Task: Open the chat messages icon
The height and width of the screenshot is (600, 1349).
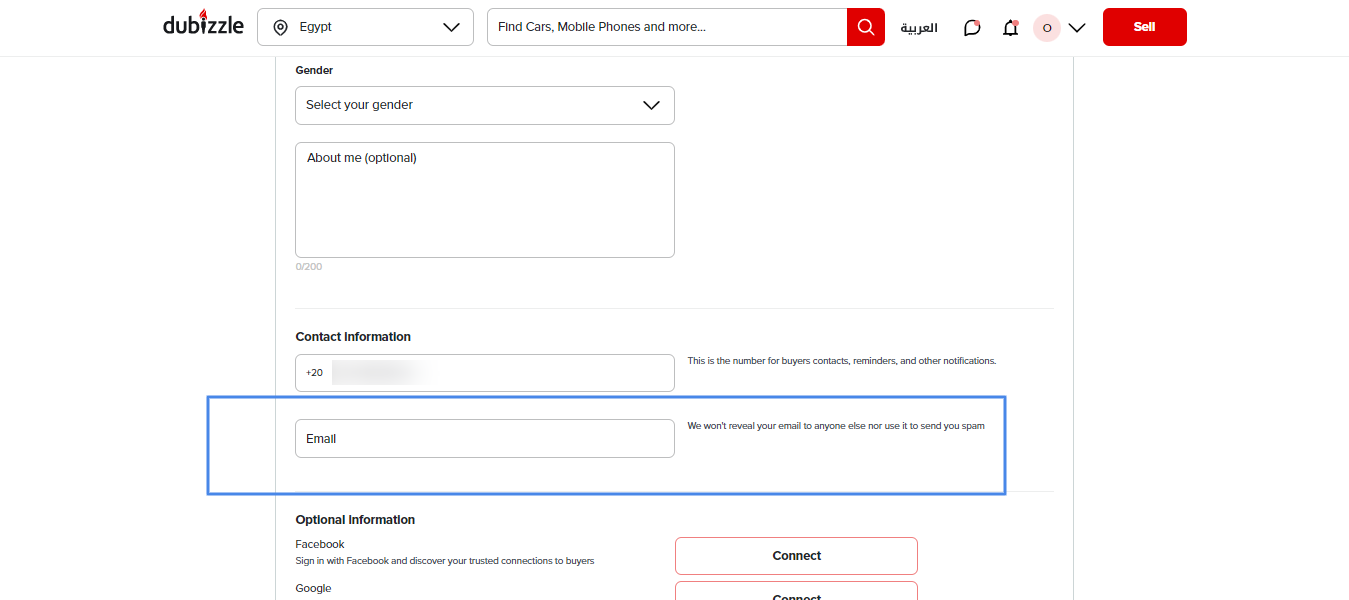Action: (971, 28)
